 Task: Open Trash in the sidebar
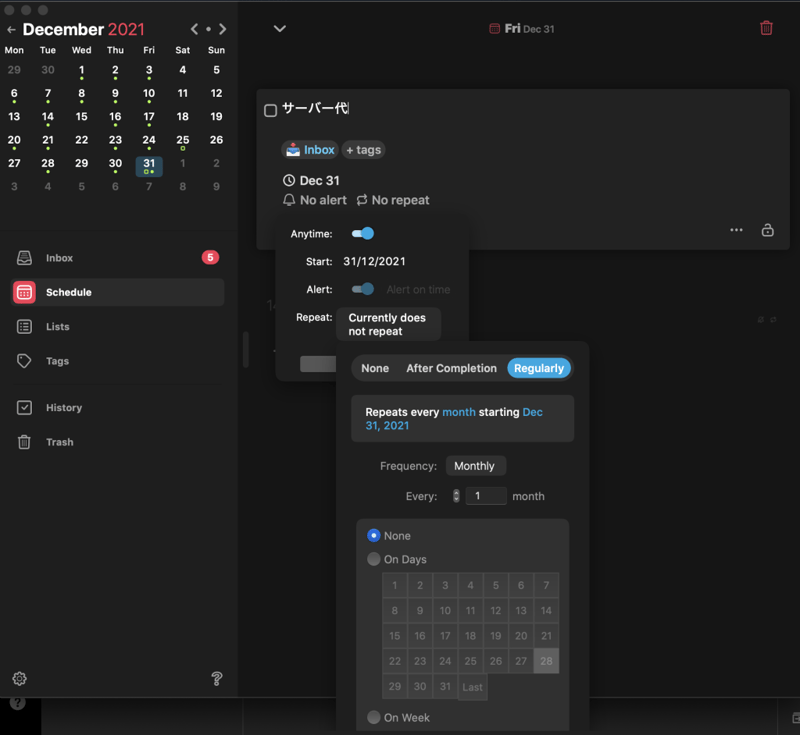[x=59, y=442]
